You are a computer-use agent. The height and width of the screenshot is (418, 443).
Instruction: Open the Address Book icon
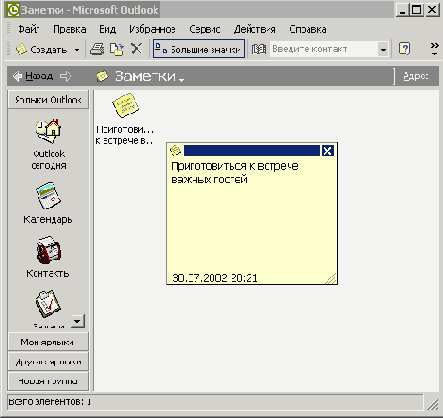coord(259,49)
